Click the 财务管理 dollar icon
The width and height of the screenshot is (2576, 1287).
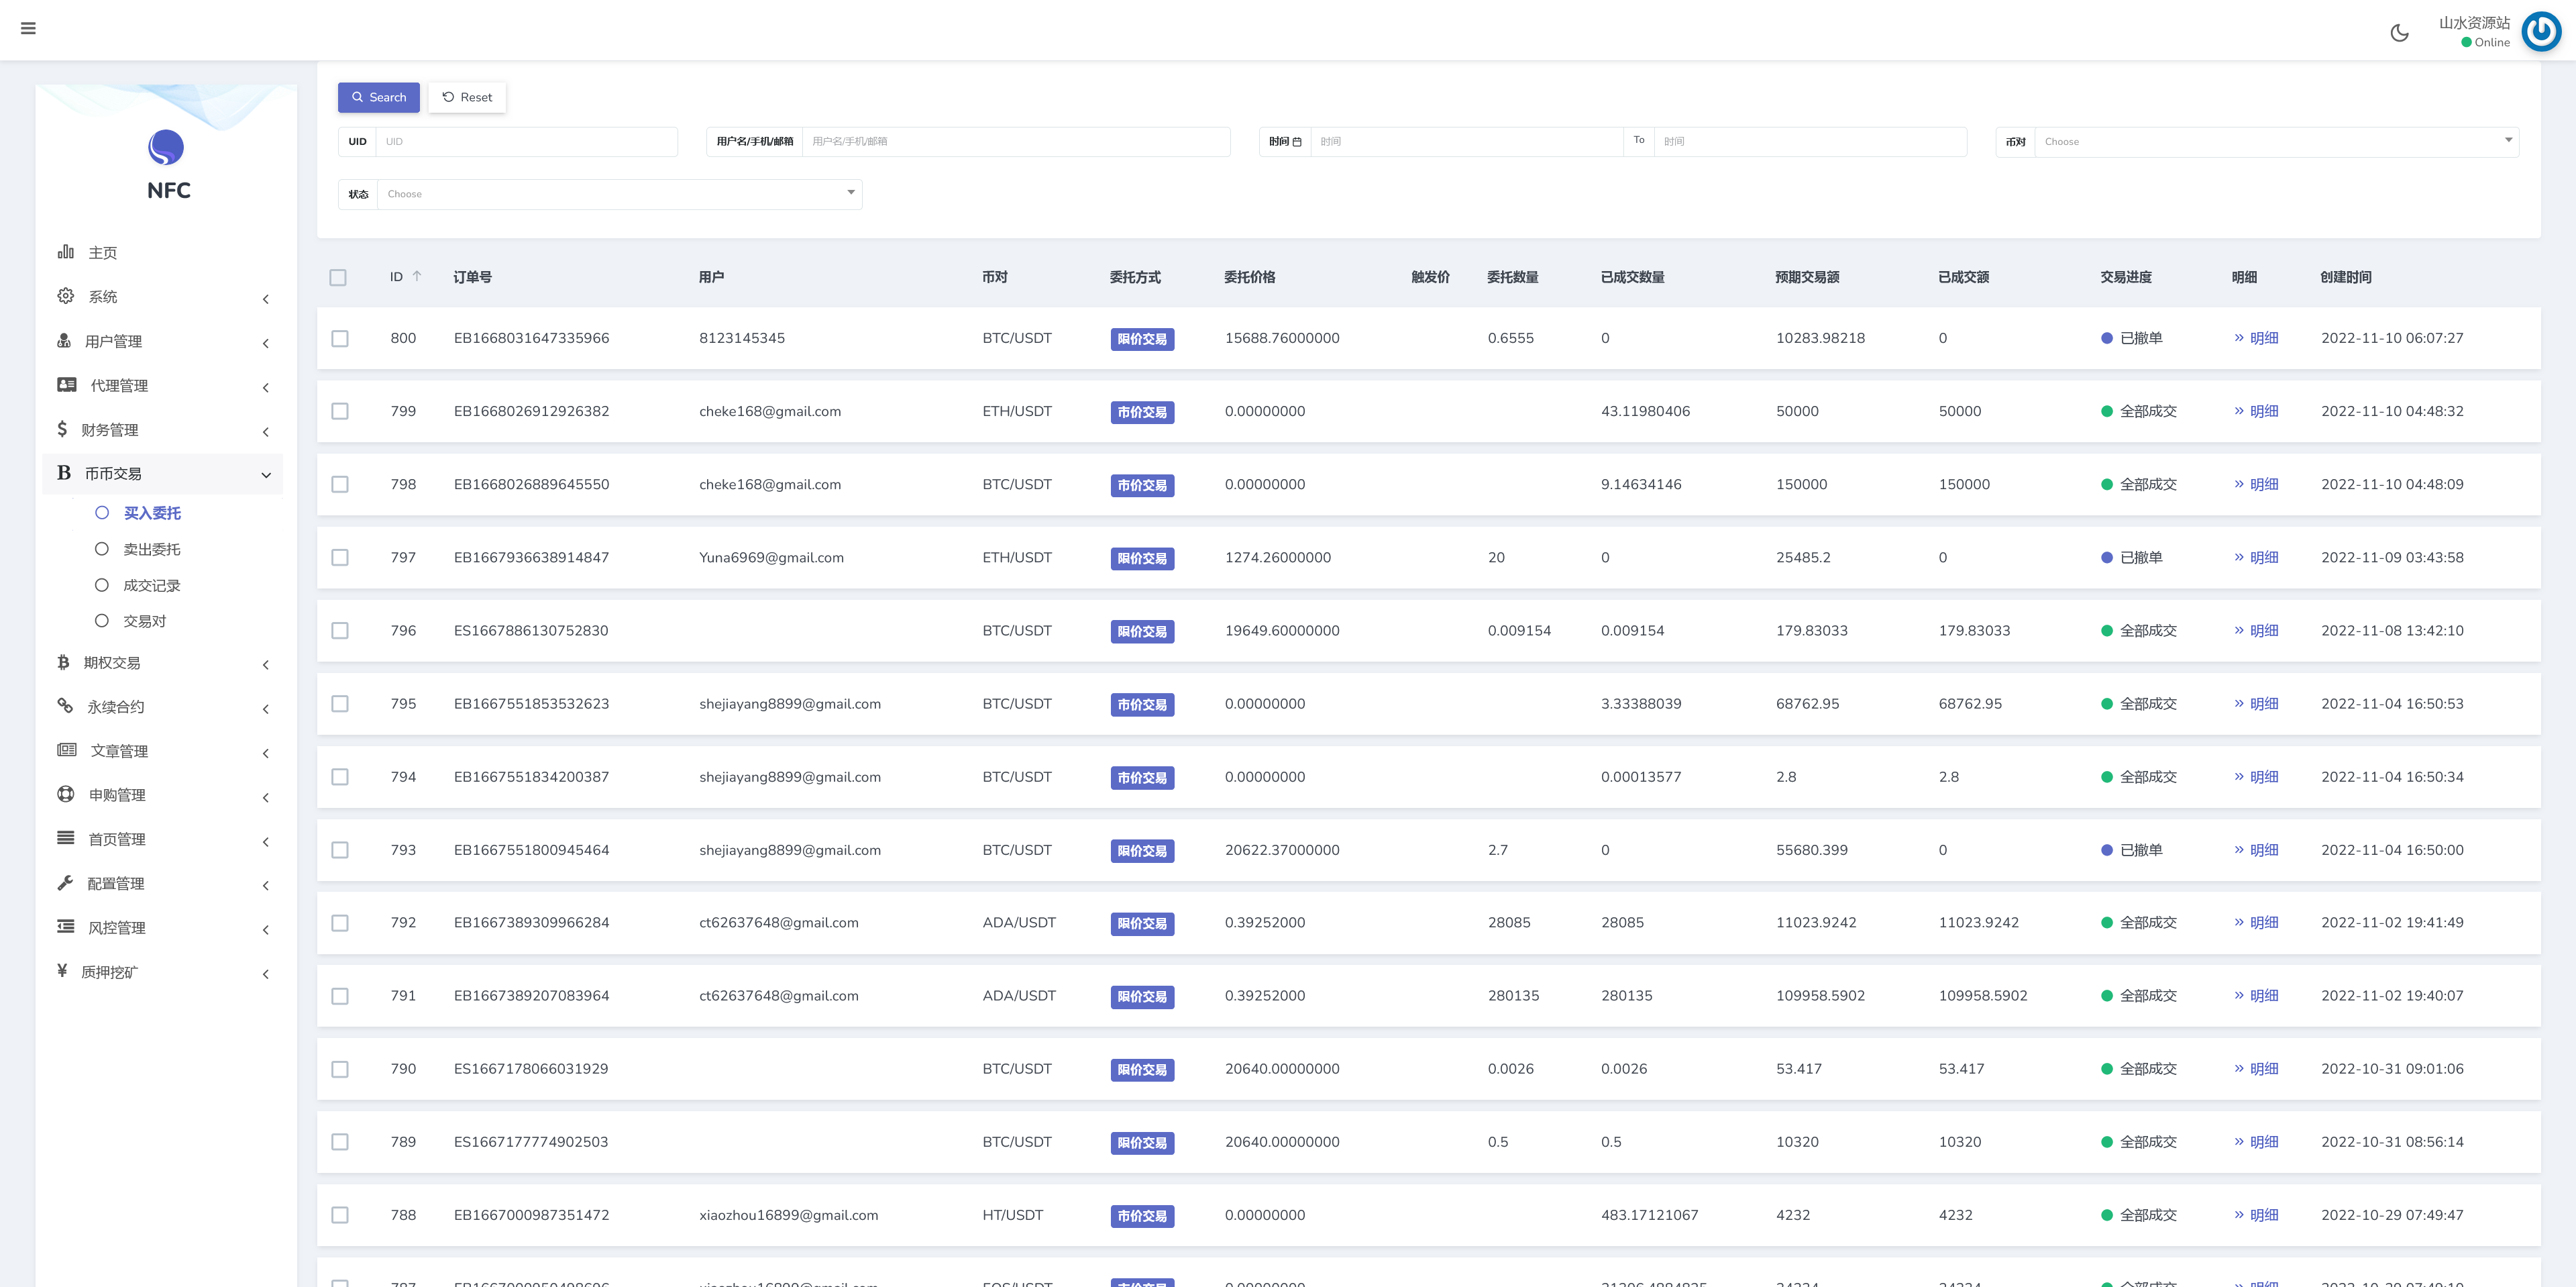[62, 429]
